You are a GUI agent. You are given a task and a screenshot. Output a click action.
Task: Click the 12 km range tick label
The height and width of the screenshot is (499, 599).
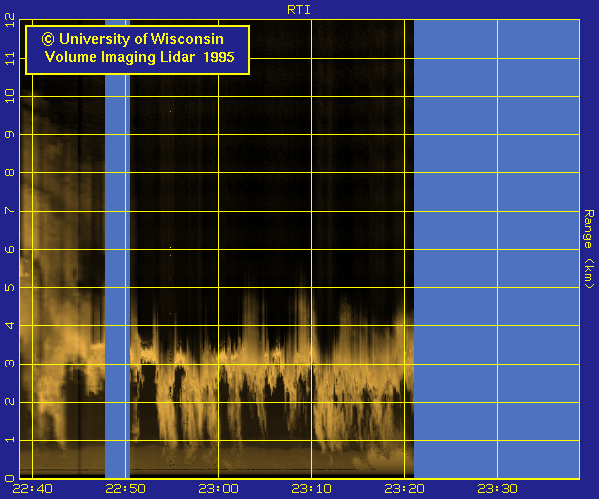point(10,20)
